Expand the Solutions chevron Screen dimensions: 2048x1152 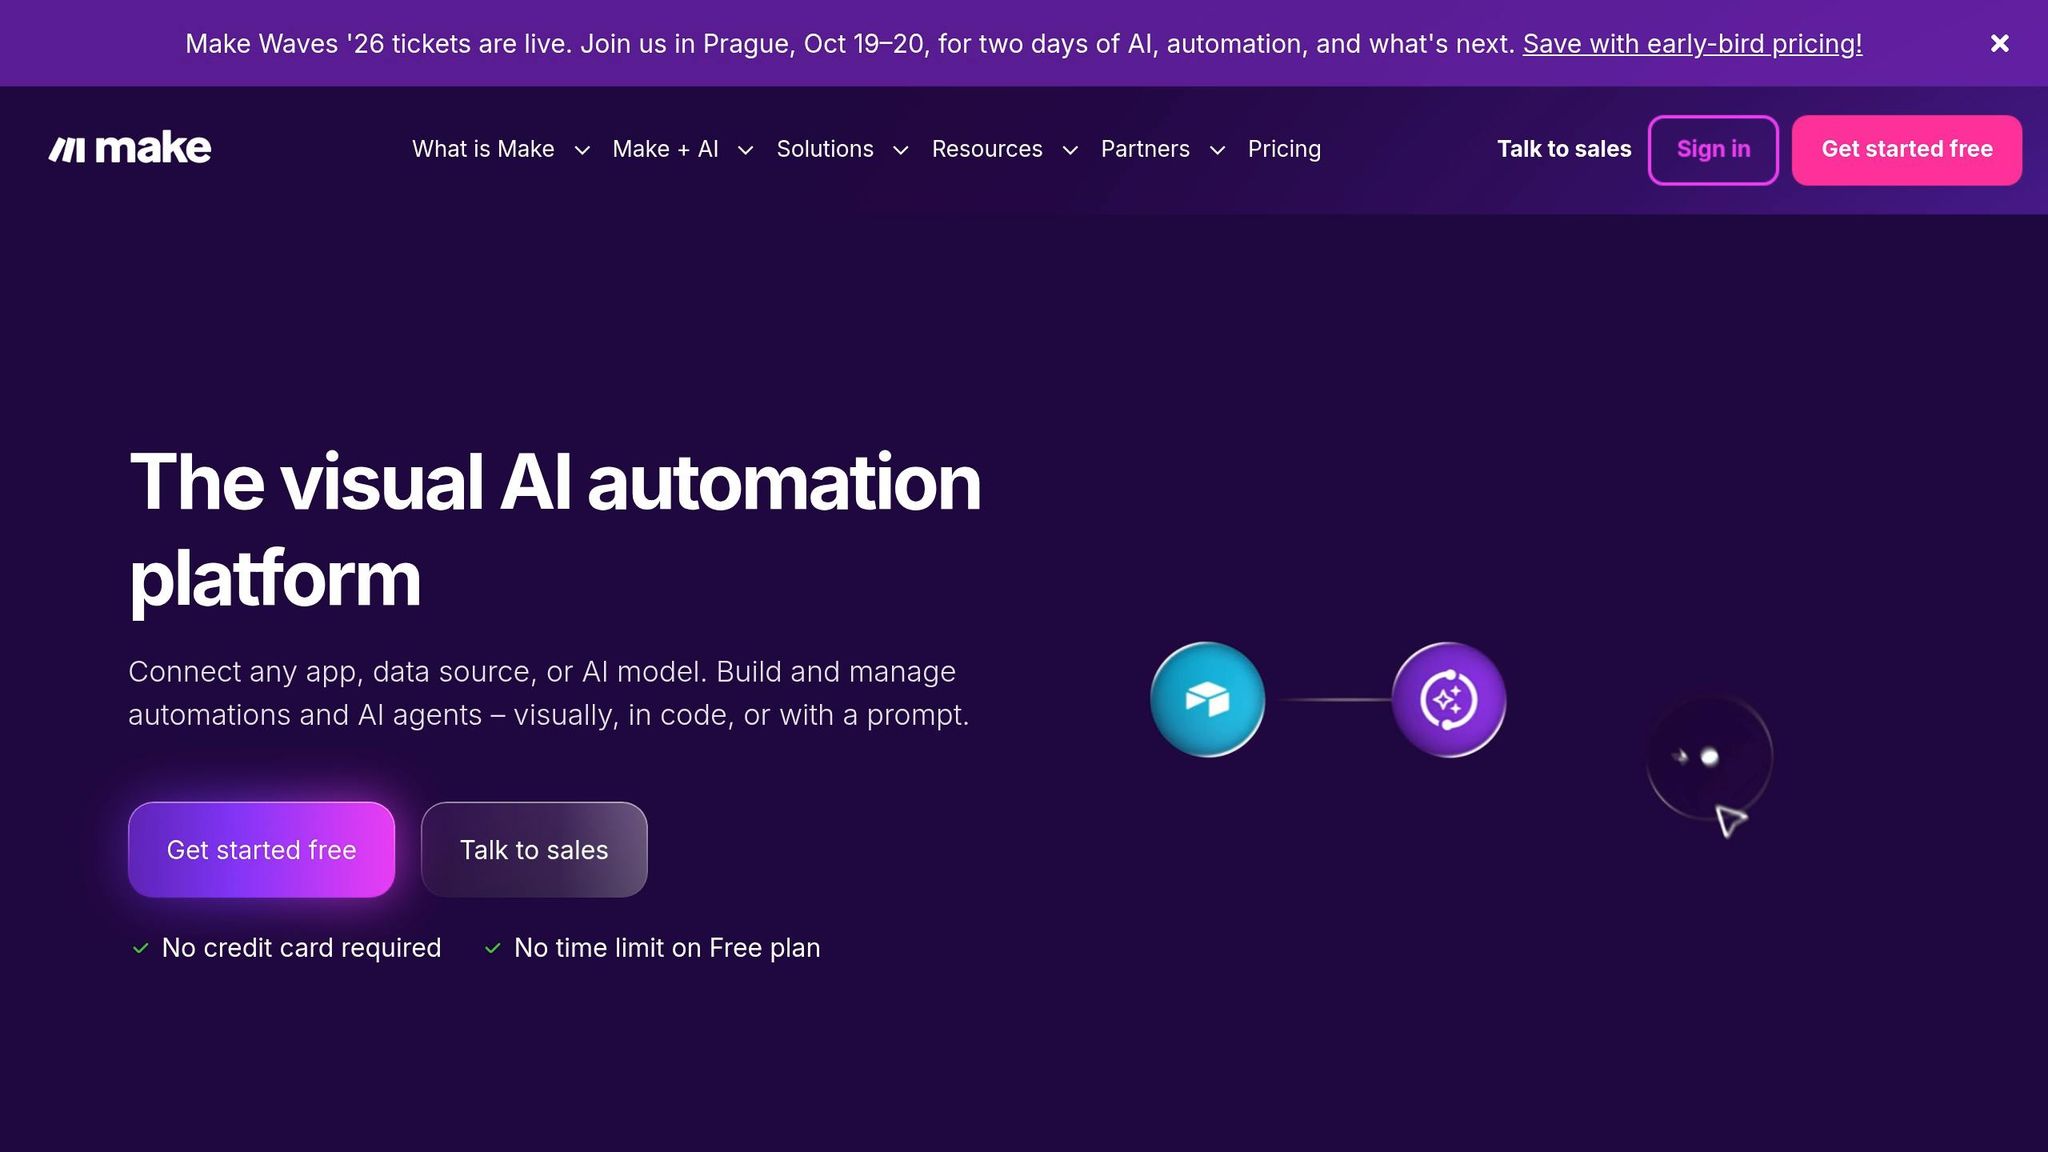coord(900,150)
